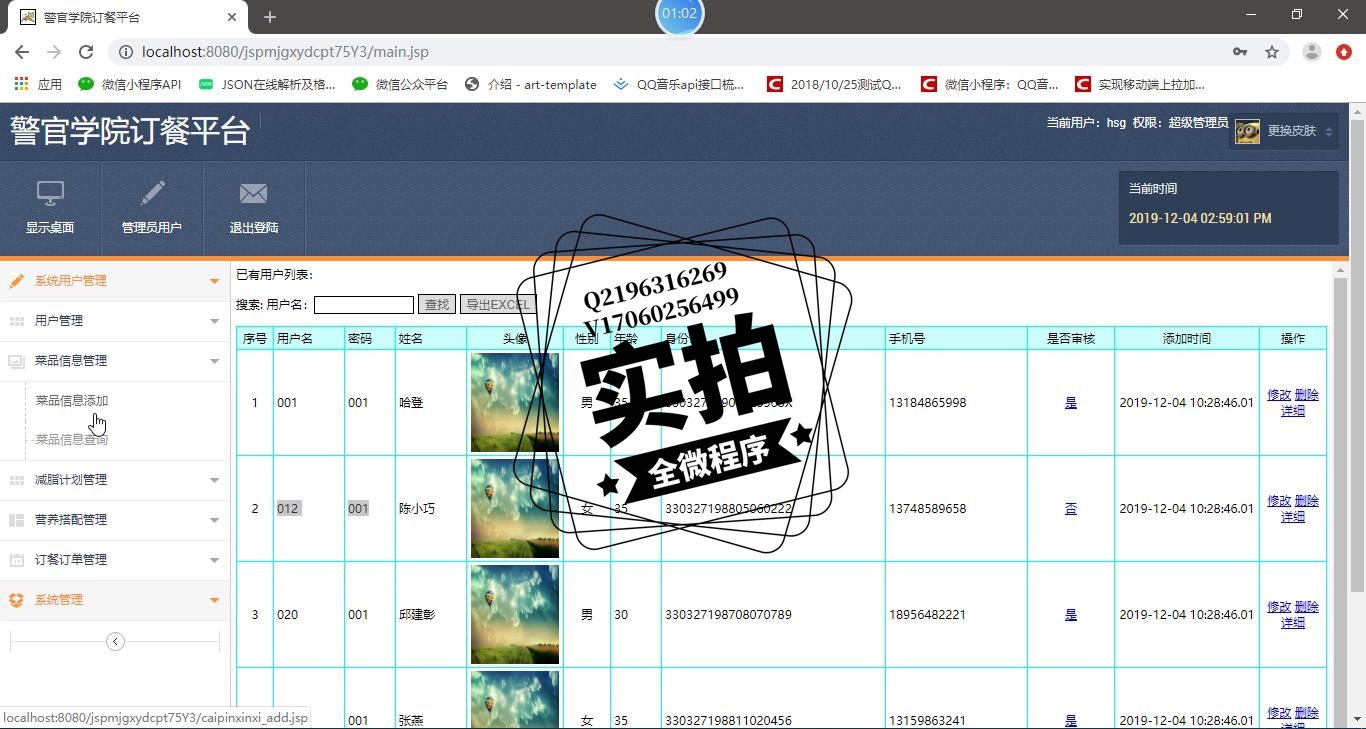Click 详细 link for user 012

pyautogui.click(x=1293, y=517)
